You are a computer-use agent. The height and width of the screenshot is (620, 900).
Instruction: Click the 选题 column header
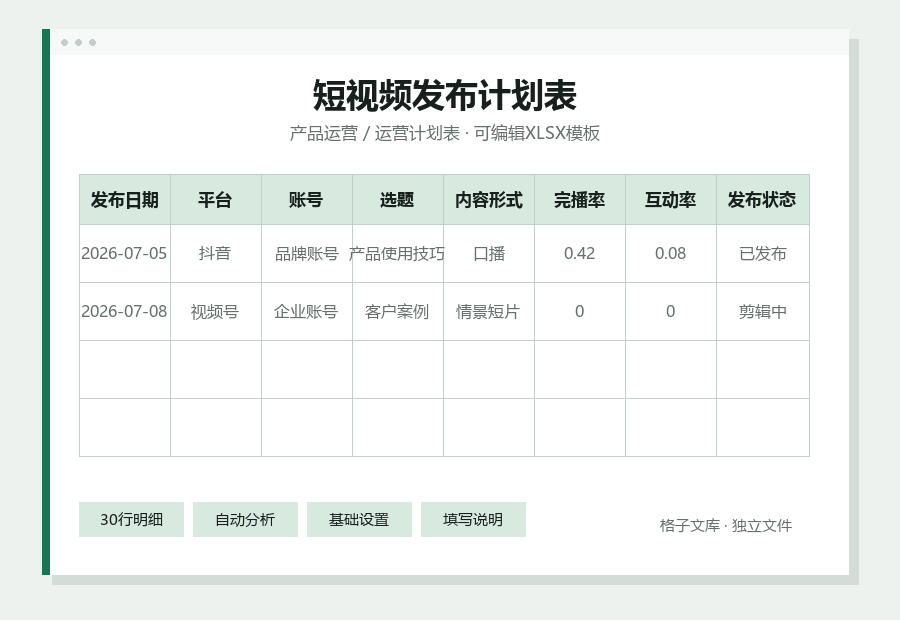(398, 200)
